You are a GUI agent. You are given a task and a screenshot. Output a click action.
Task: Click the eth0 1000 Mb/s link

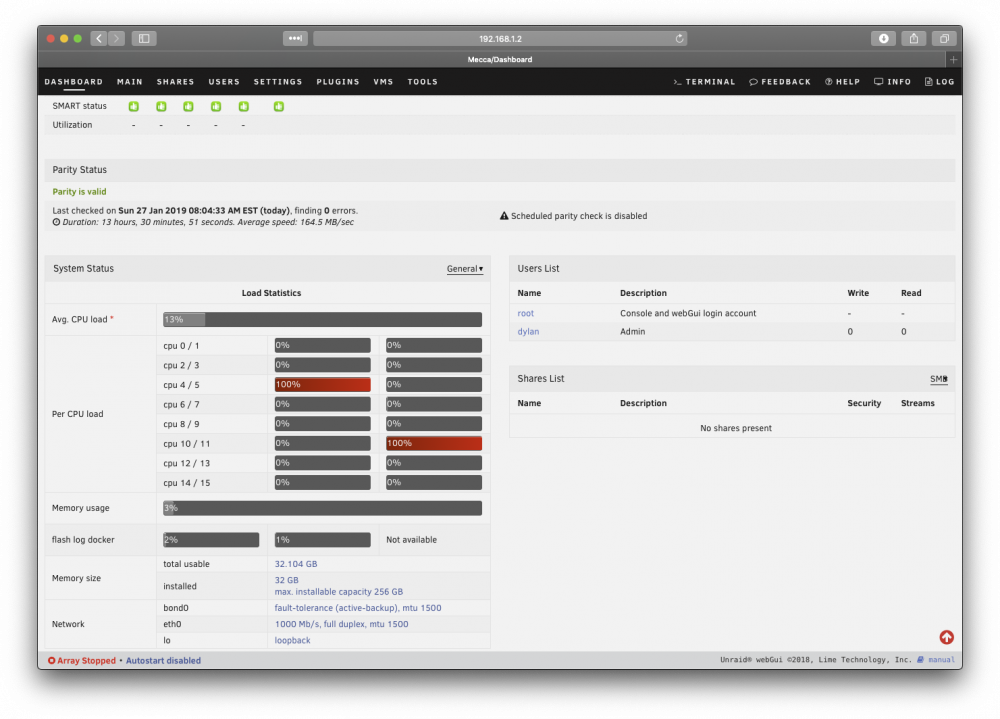point(341,624)
